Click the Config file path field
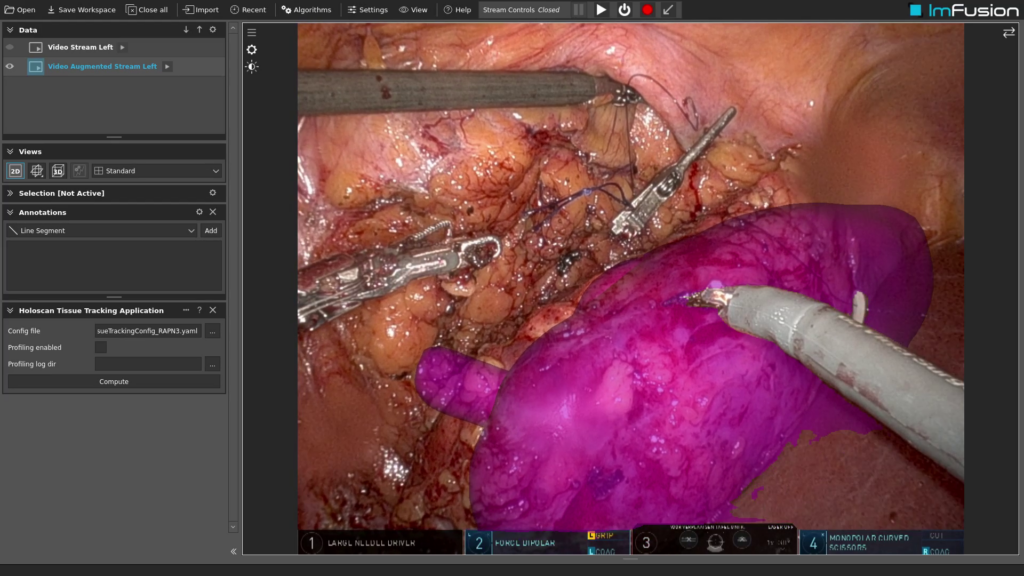 click(148, 331)
